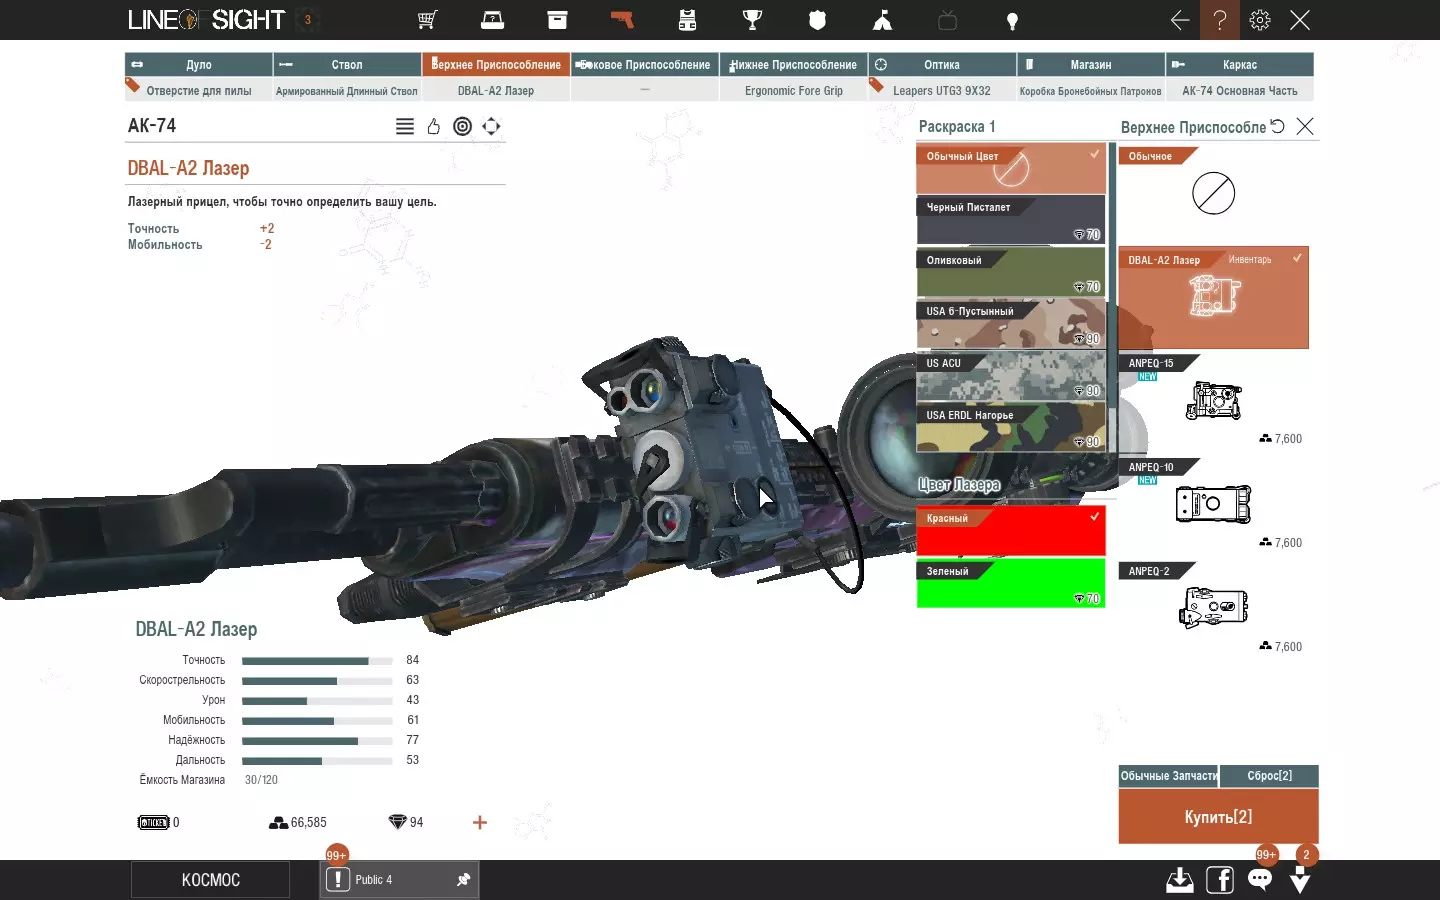Choose the Черный Пистолет paint swatch

point(1011,220)
